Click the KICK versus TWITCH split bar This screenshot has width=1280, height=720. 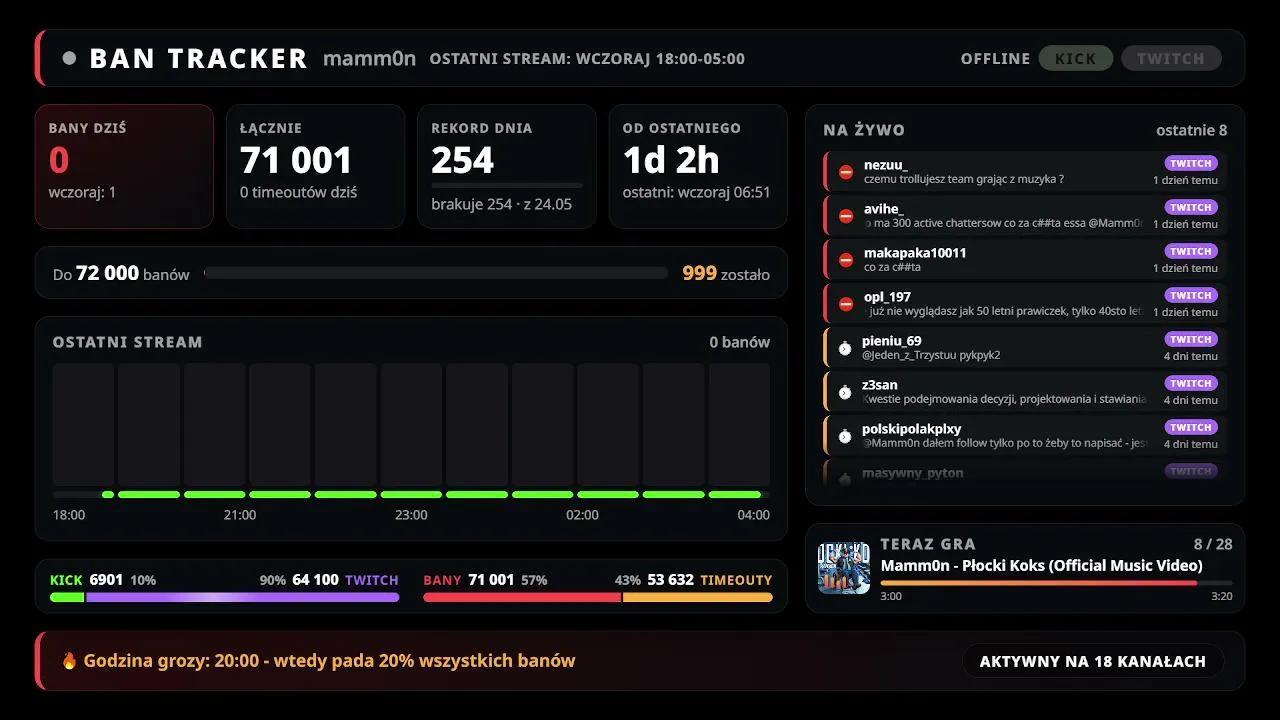coord(225,597)
